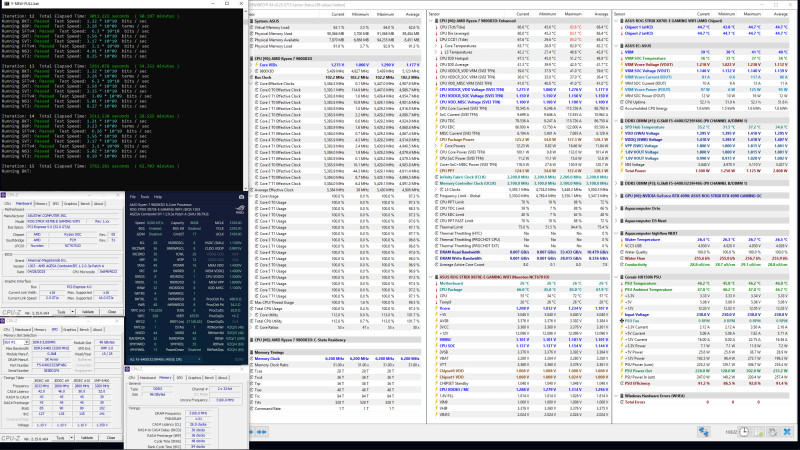The width and height of the screenshot is (800, 450).
Task: Switch to Graphics tab in CPU-Z SPD window
Action: tap(69, 330)
